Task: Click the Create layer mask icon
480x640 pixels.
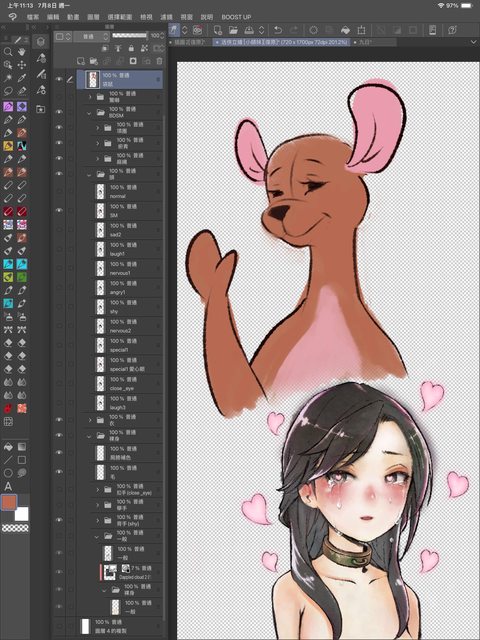Action: (x=133, y=61)
